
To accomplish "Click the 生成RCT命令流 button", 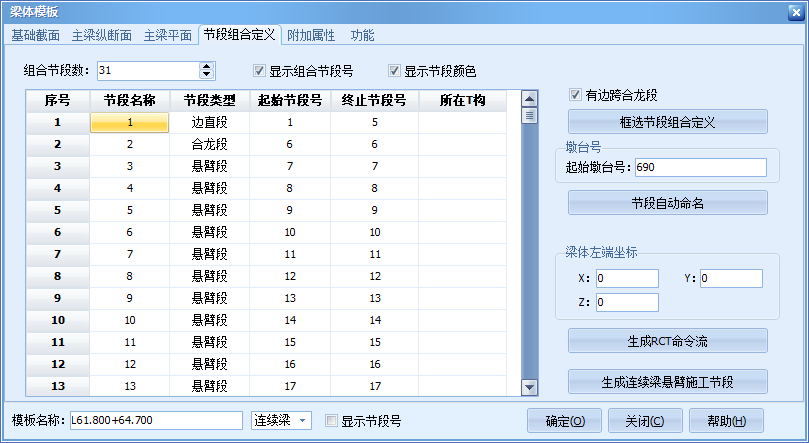I will coord(667,341).
